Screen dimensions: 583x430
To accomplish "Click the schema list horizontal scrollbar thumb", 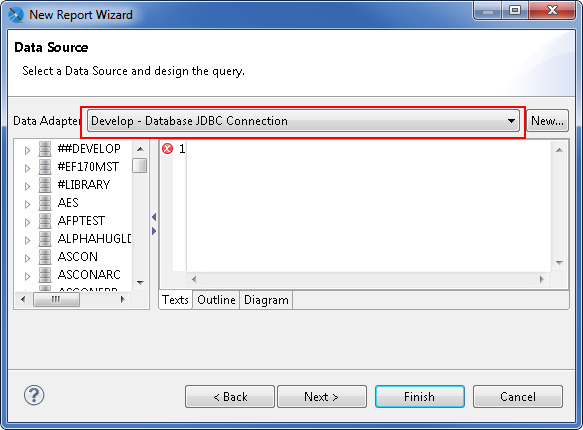I will pos(56,299).
